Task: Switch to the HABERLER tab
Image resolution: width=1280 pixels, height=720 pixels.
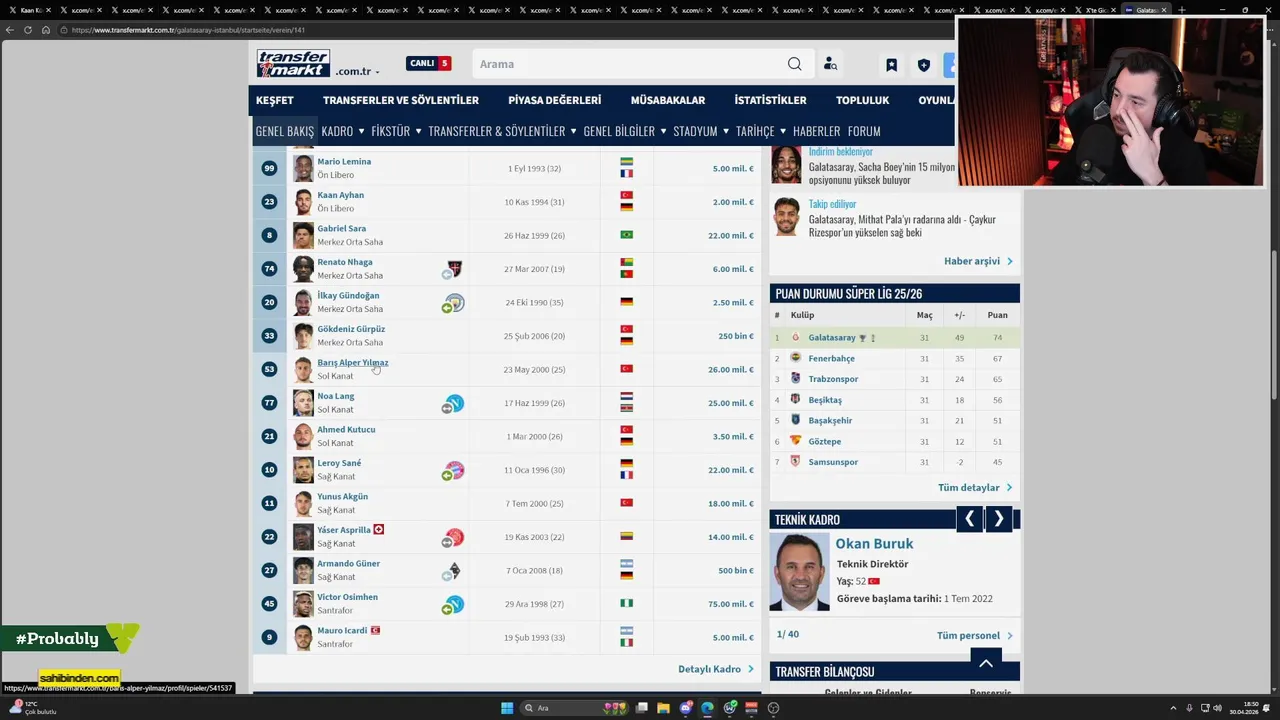Action: 816,131
